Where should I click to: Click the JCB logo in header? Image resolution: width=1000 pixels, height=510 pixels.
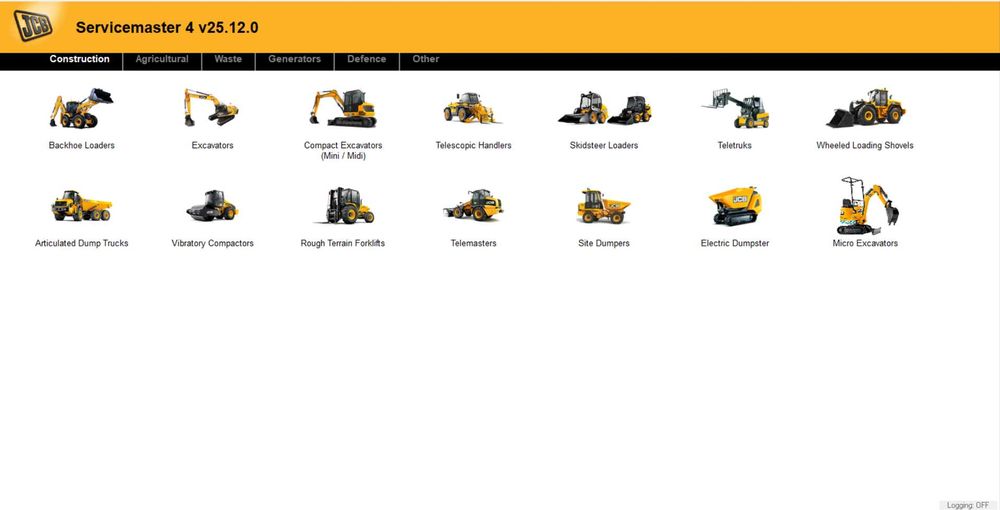tap(33, 26)
